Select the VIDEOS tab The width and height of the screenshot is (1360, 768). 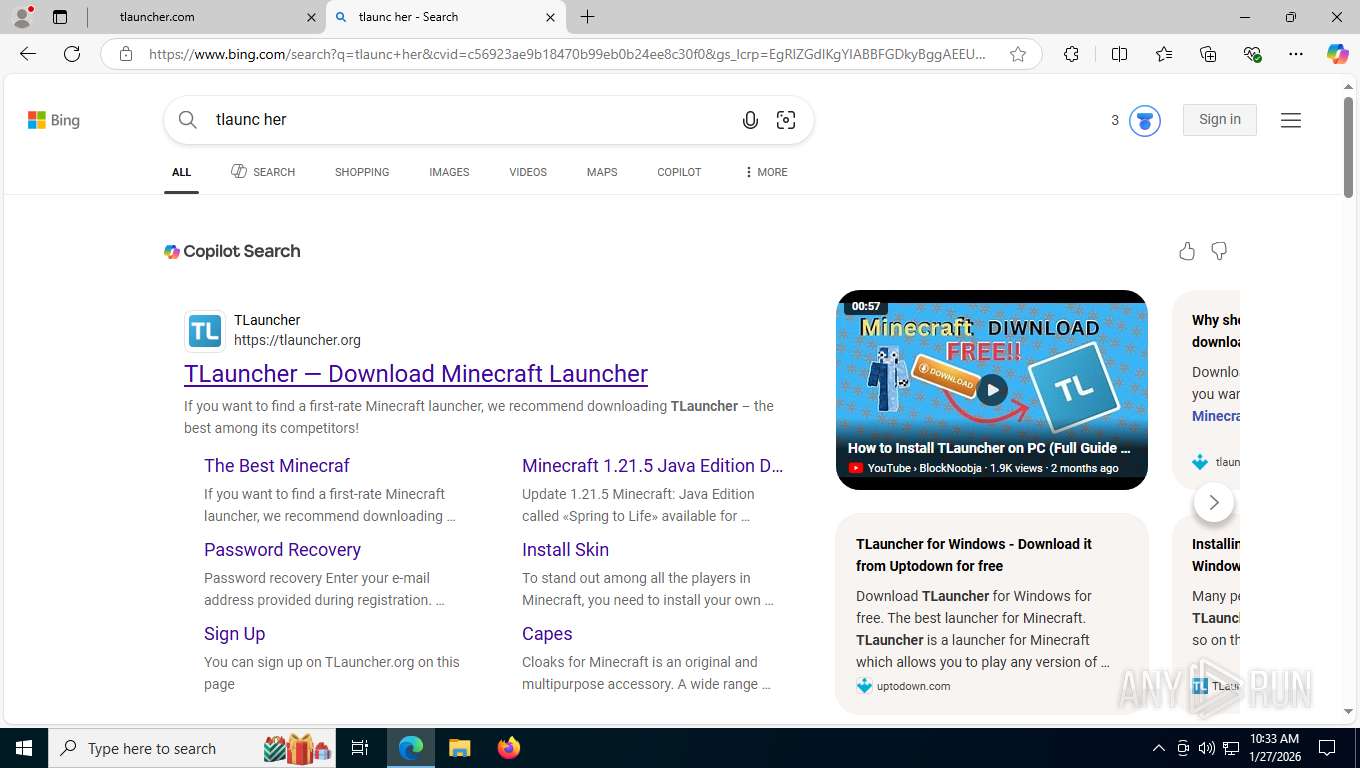pyautogui.click(x=528, y=172)
